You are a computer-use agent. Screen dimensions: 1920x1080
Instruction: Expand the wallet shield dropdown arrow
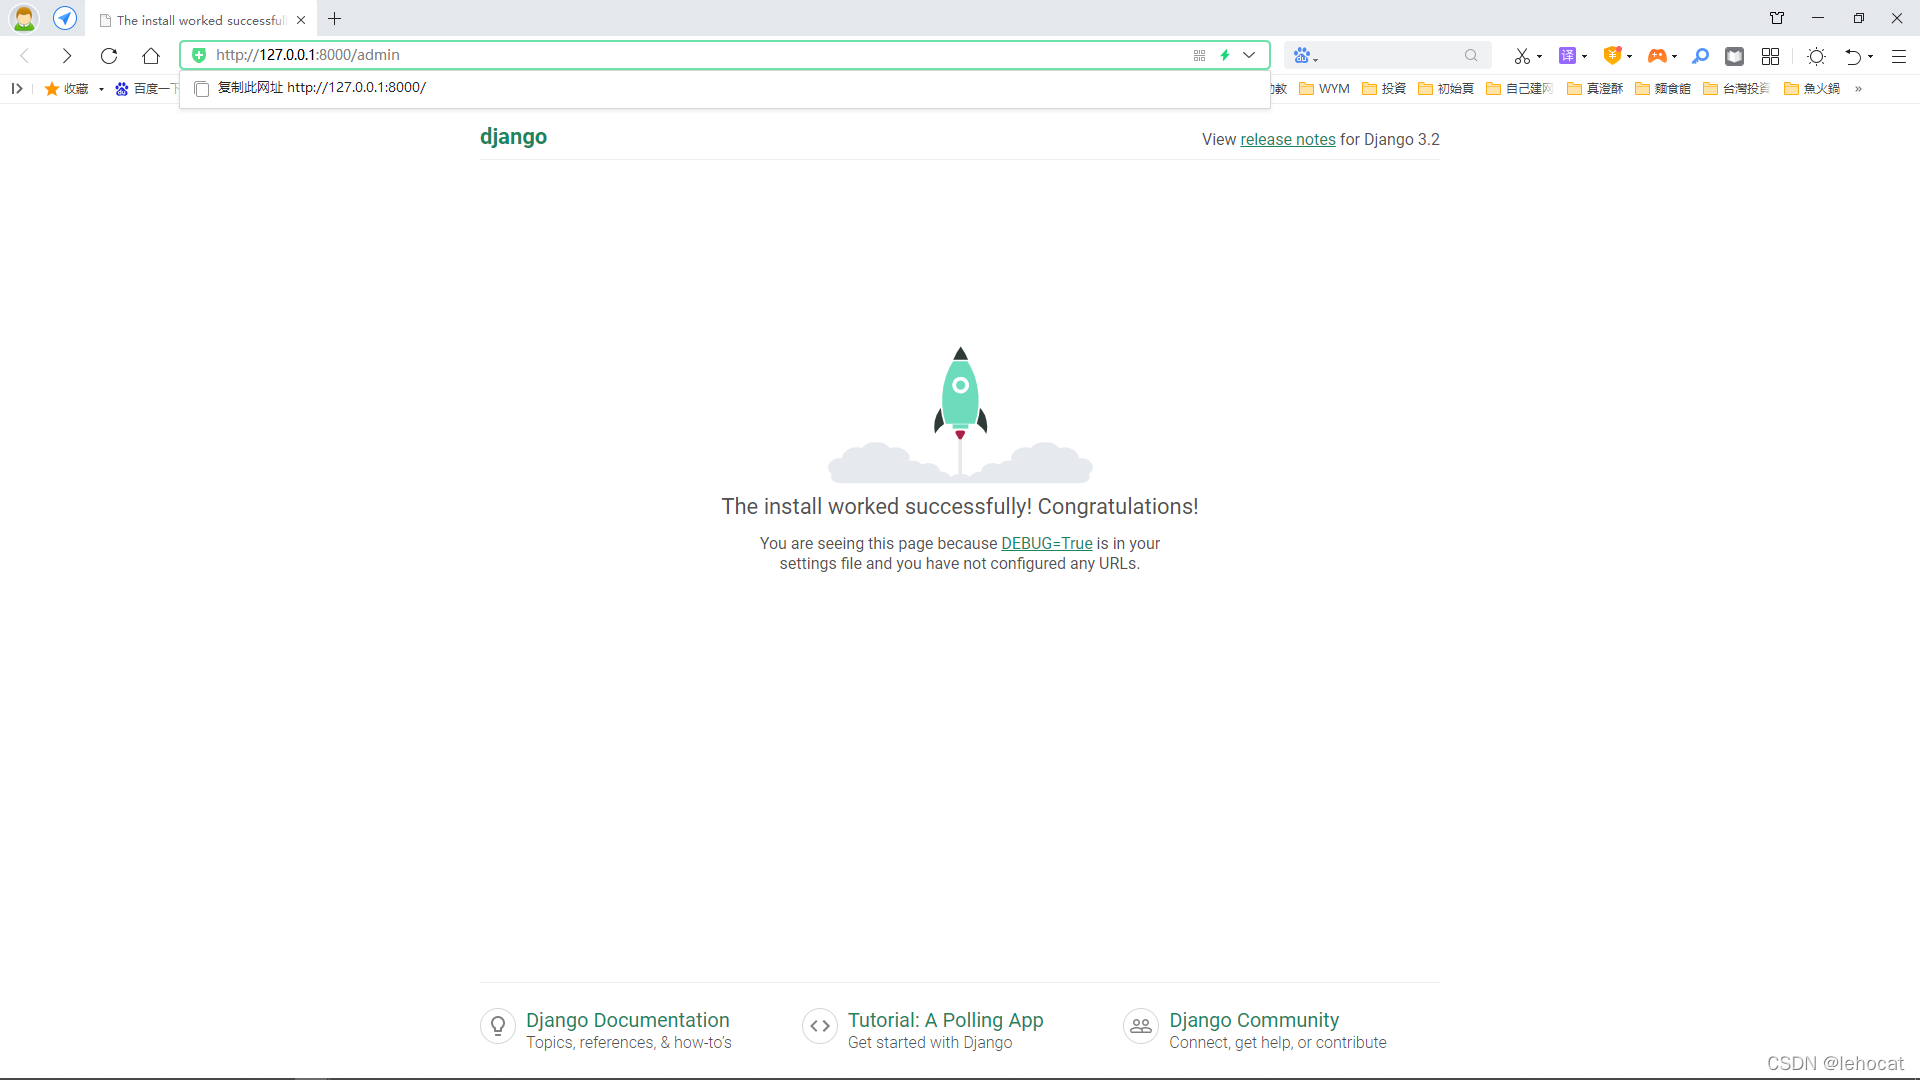pyautogui.click(x=1630, y=57)
